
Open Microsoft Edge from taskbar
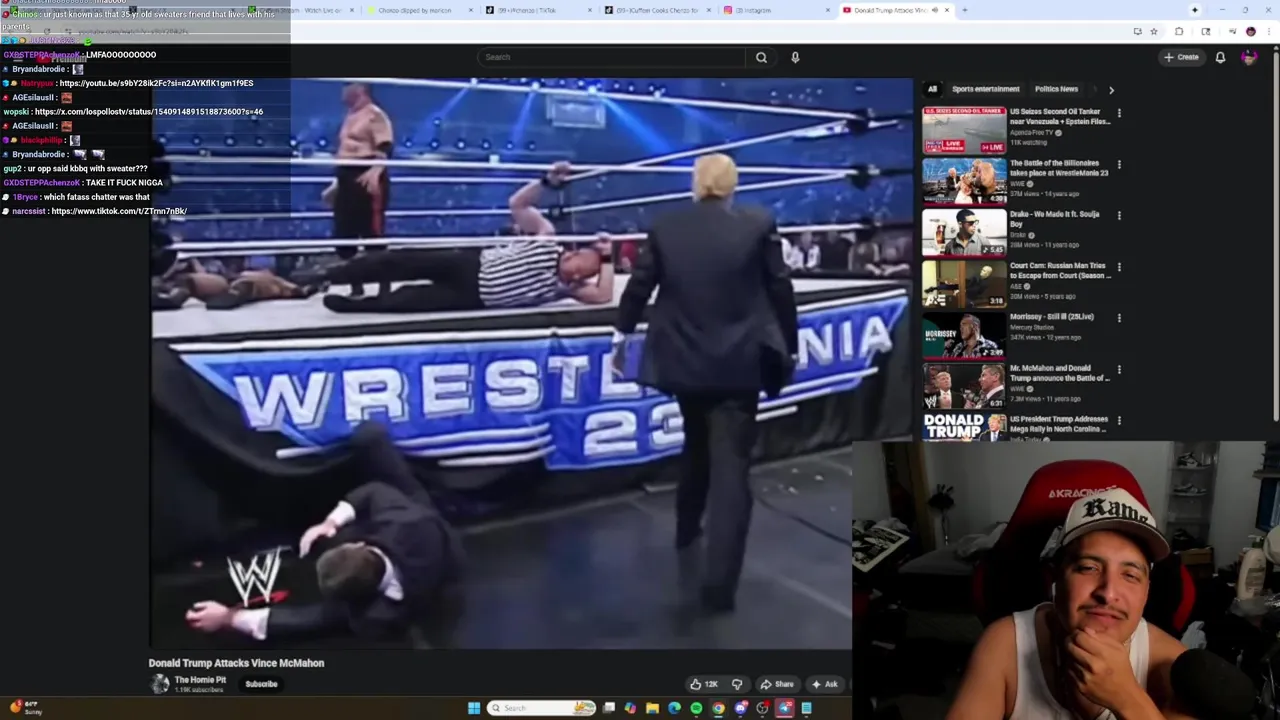[674, 708]
